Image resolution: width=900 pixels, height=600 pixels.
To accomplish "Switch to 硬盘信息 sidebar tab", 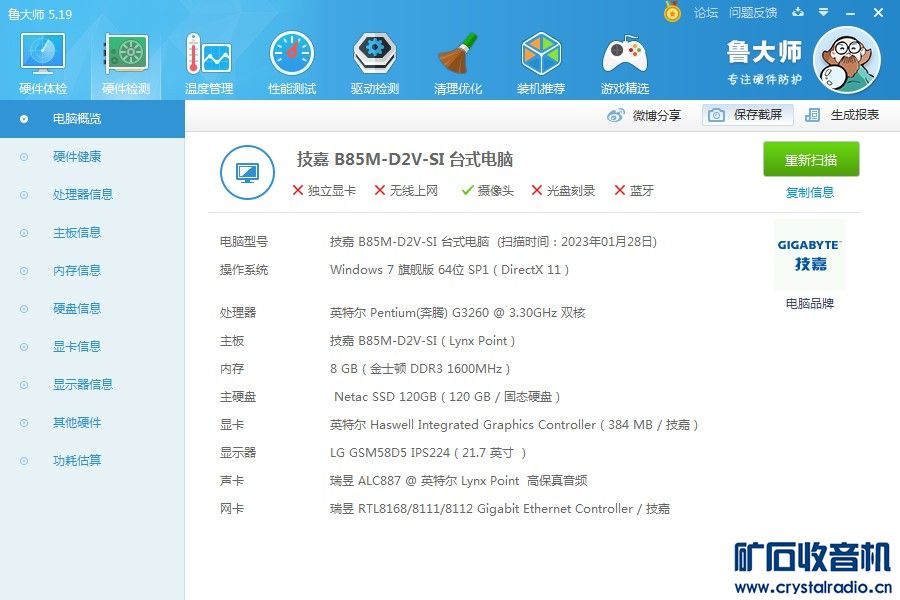I will point(77,308).
